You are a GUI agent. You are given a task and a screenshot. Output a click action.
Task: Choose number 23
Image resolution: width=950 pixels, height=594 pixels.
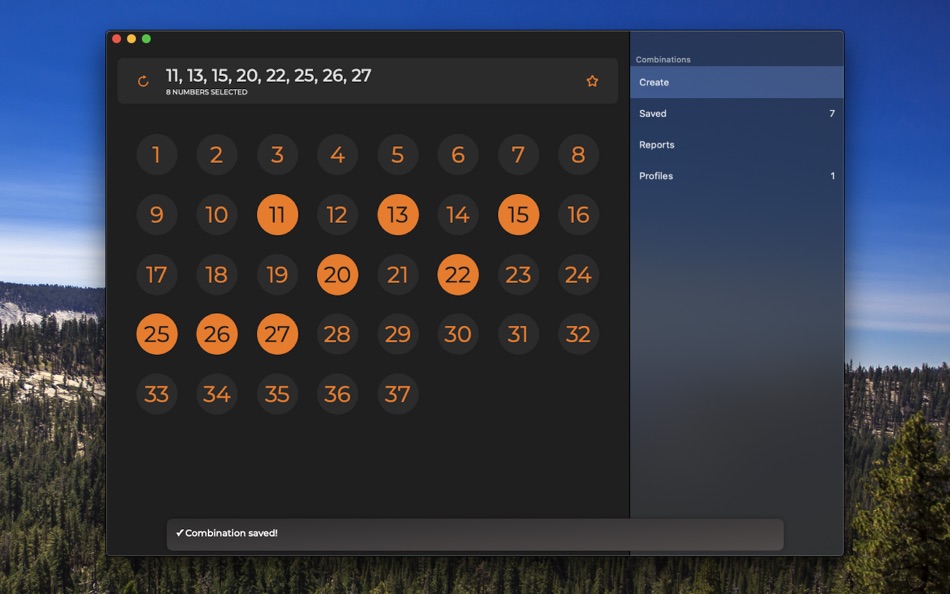(518, 275)
